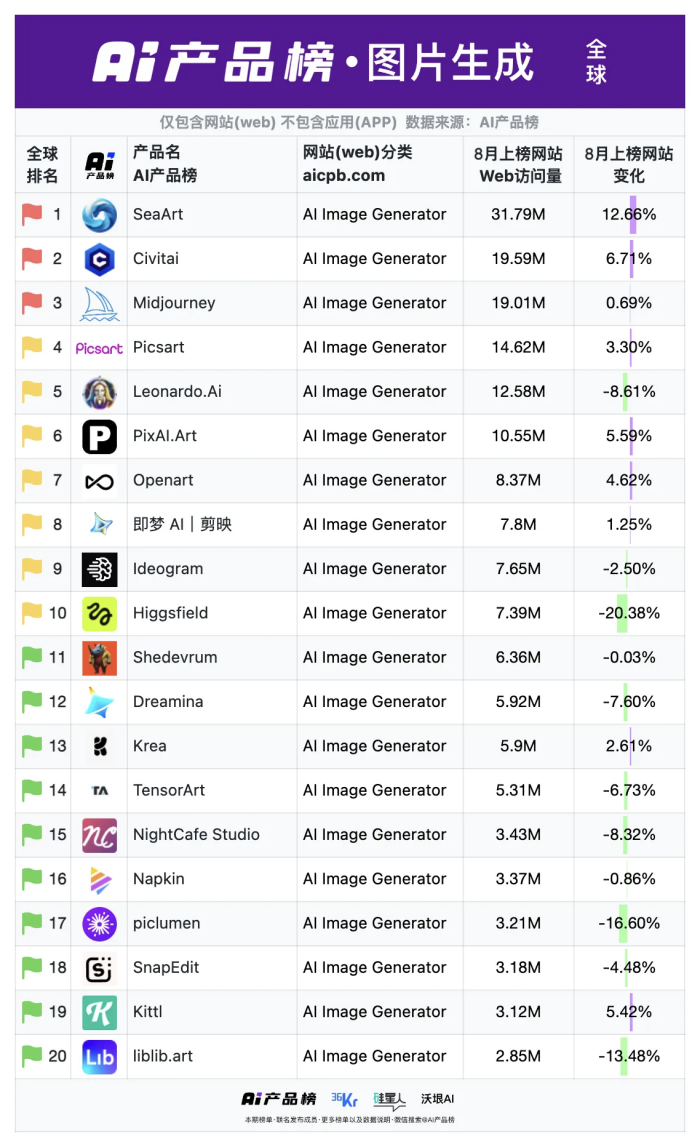Click the NightCafe Studio product name

196,835
